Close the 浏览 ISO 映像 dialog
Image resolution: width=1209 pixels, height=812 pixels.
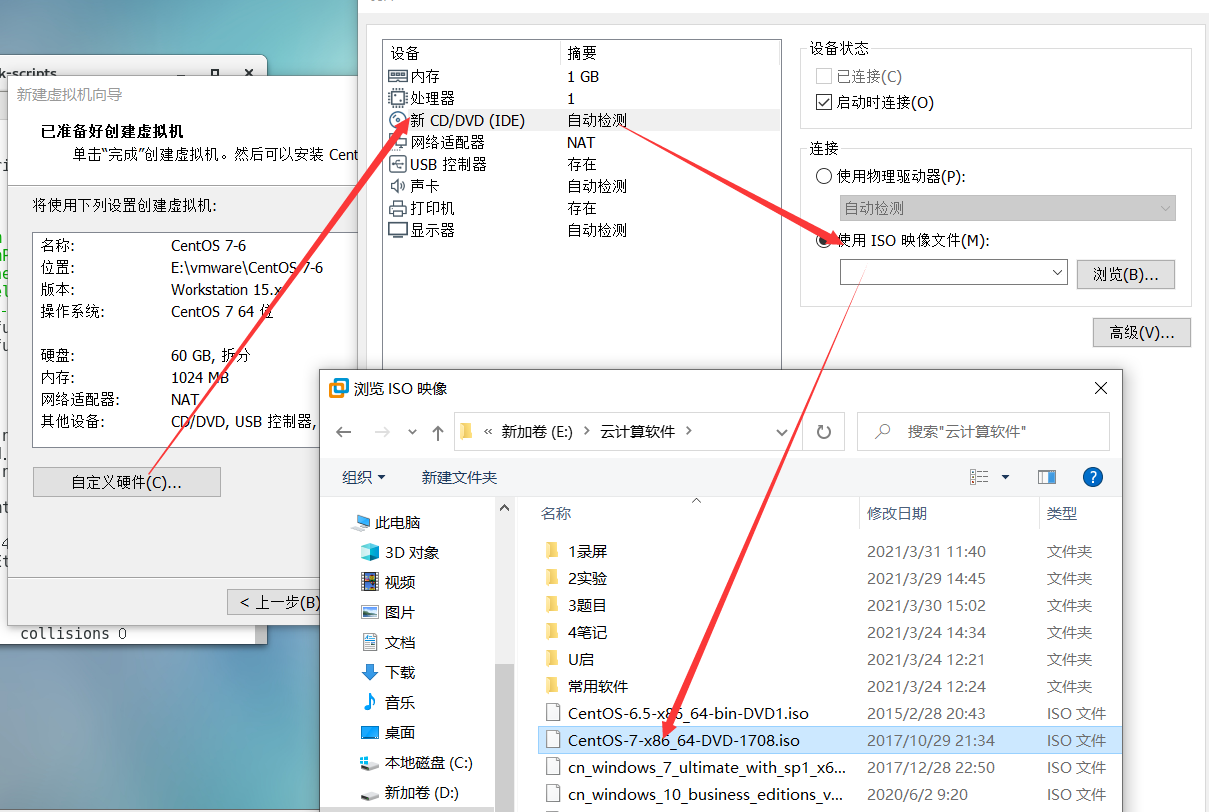point(1101,388)
